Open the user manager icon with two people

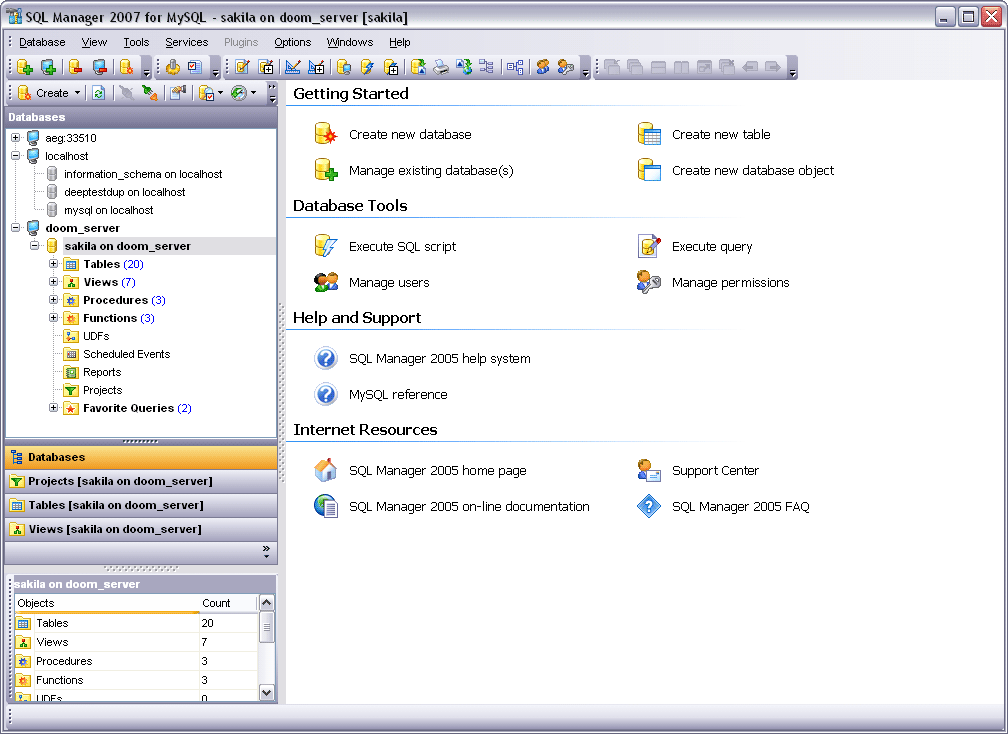[543, 67]
